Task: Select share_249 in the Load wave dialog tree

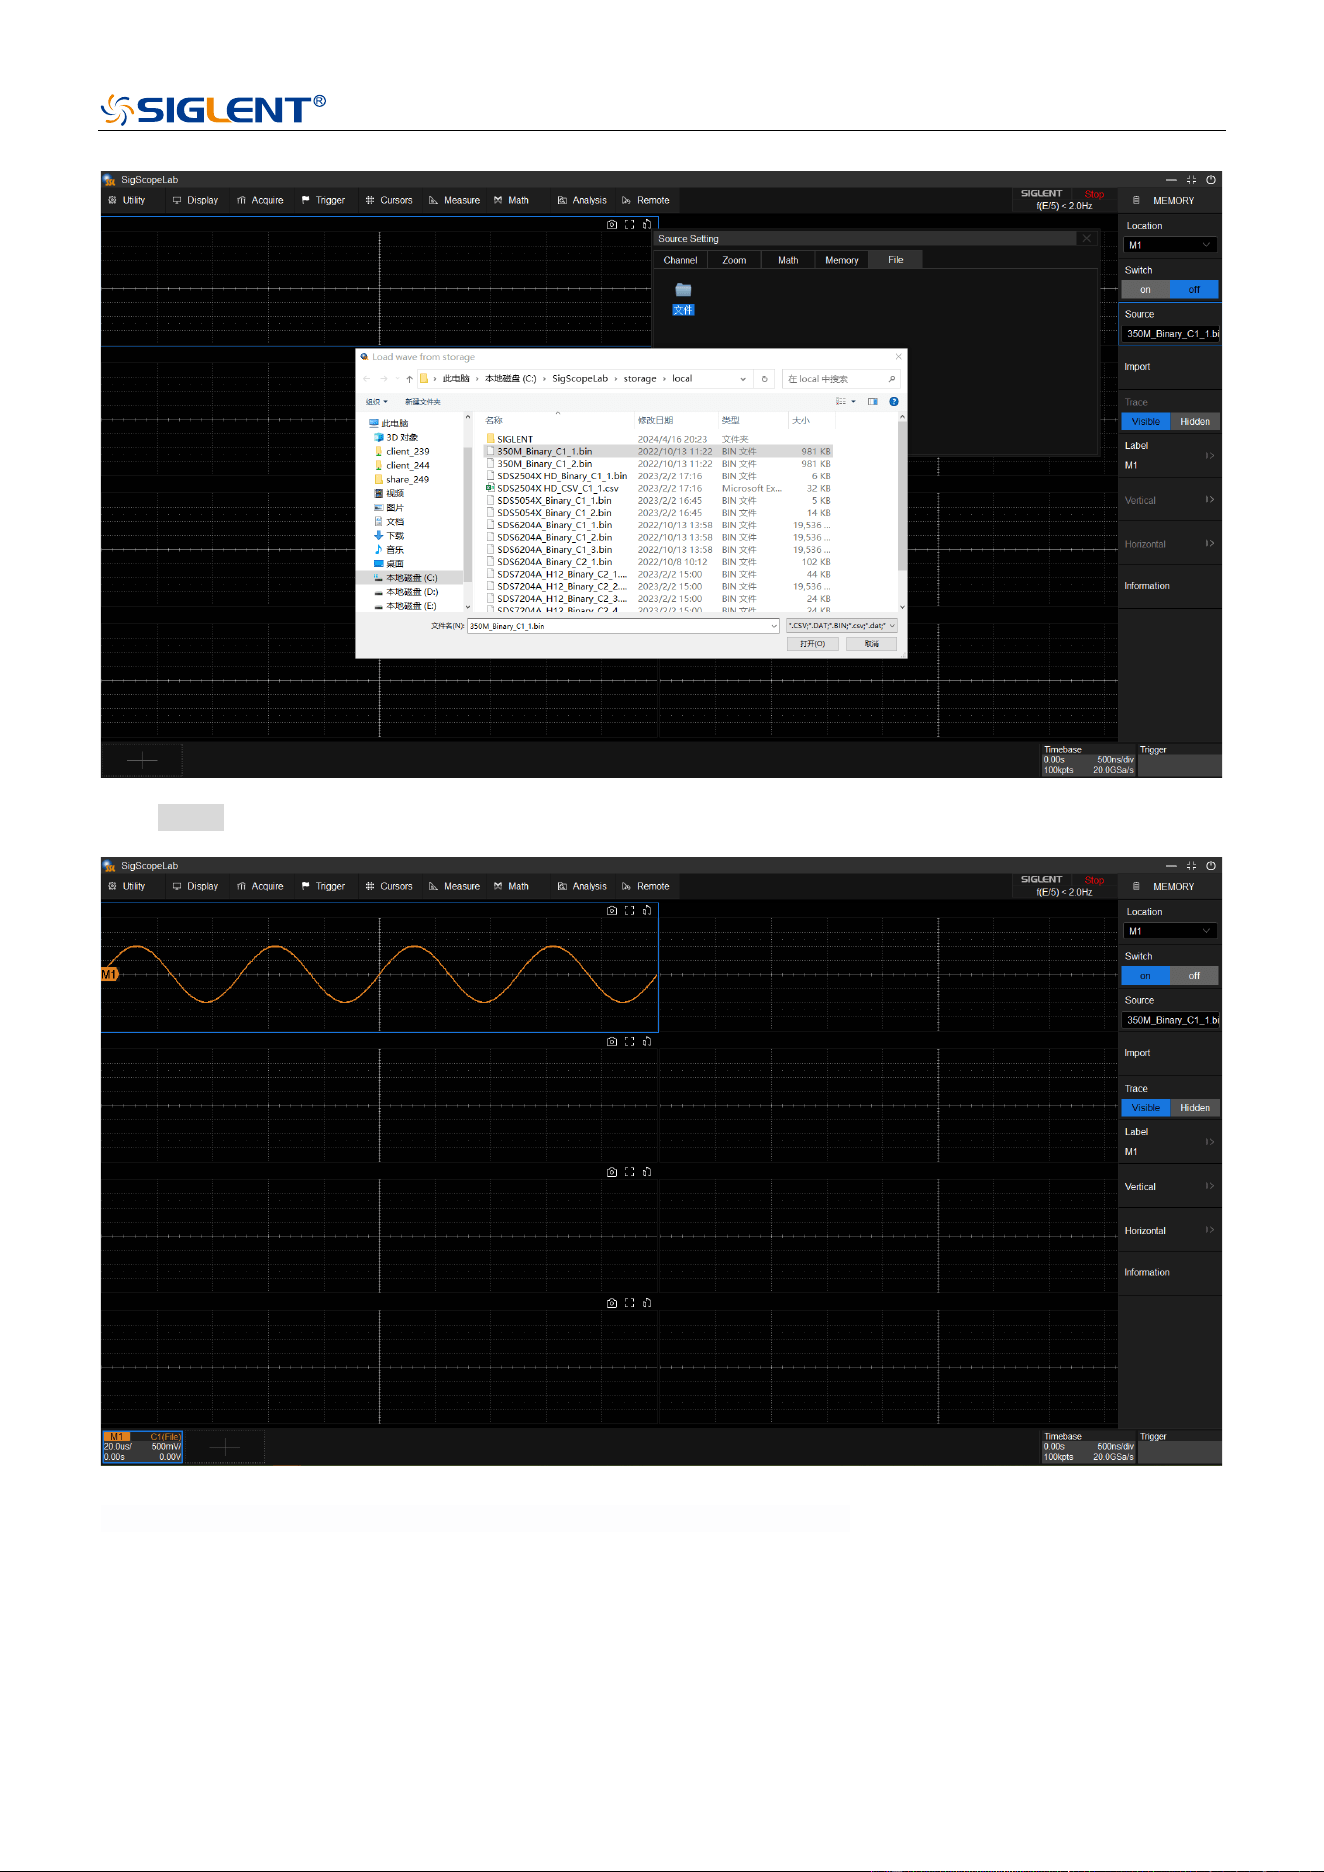Action: 401,479
